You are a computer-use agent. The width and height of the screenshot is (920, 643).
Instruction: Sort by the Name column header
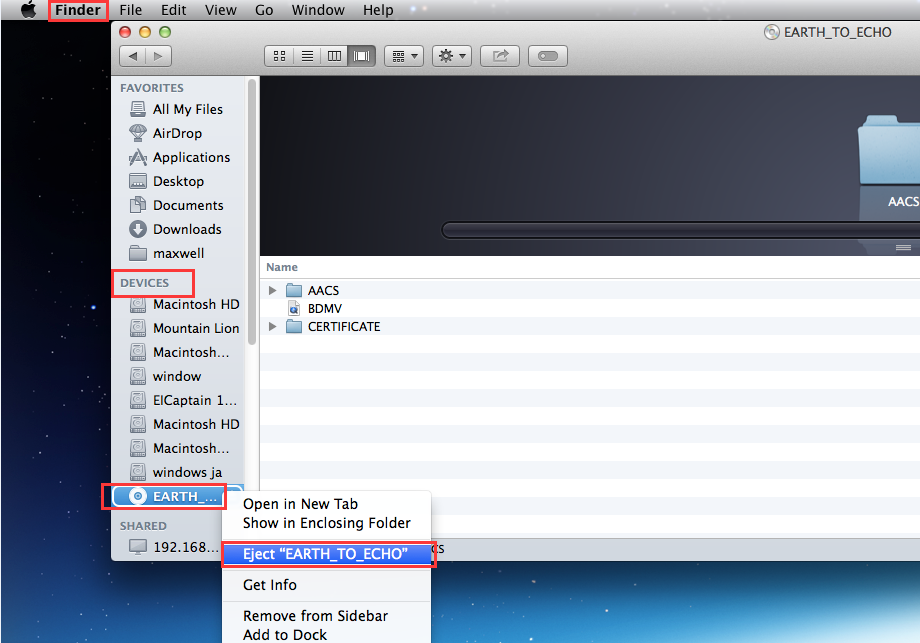point(282,268)
